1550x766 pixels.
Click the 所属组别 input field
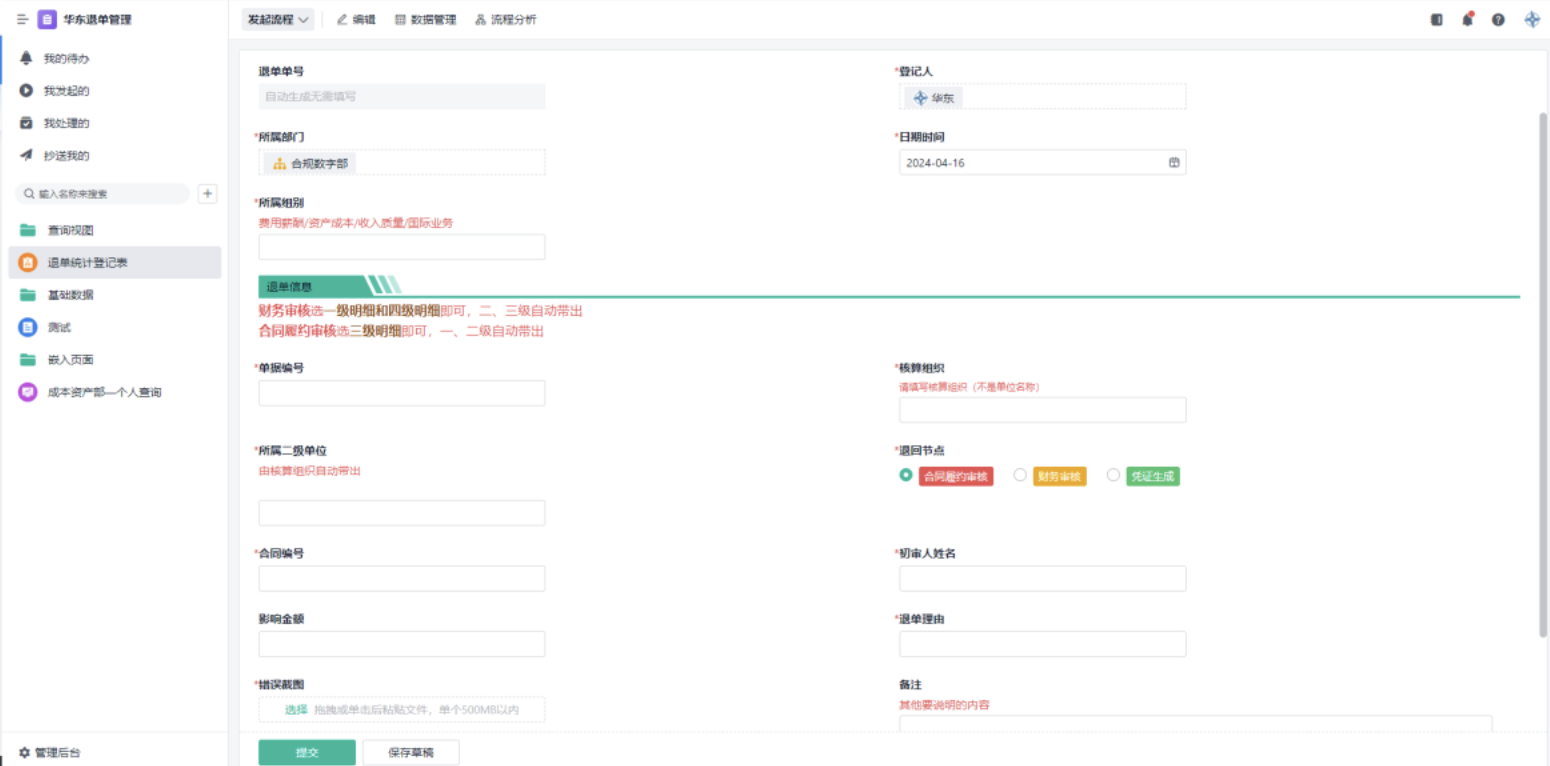(x=402, y=247)
